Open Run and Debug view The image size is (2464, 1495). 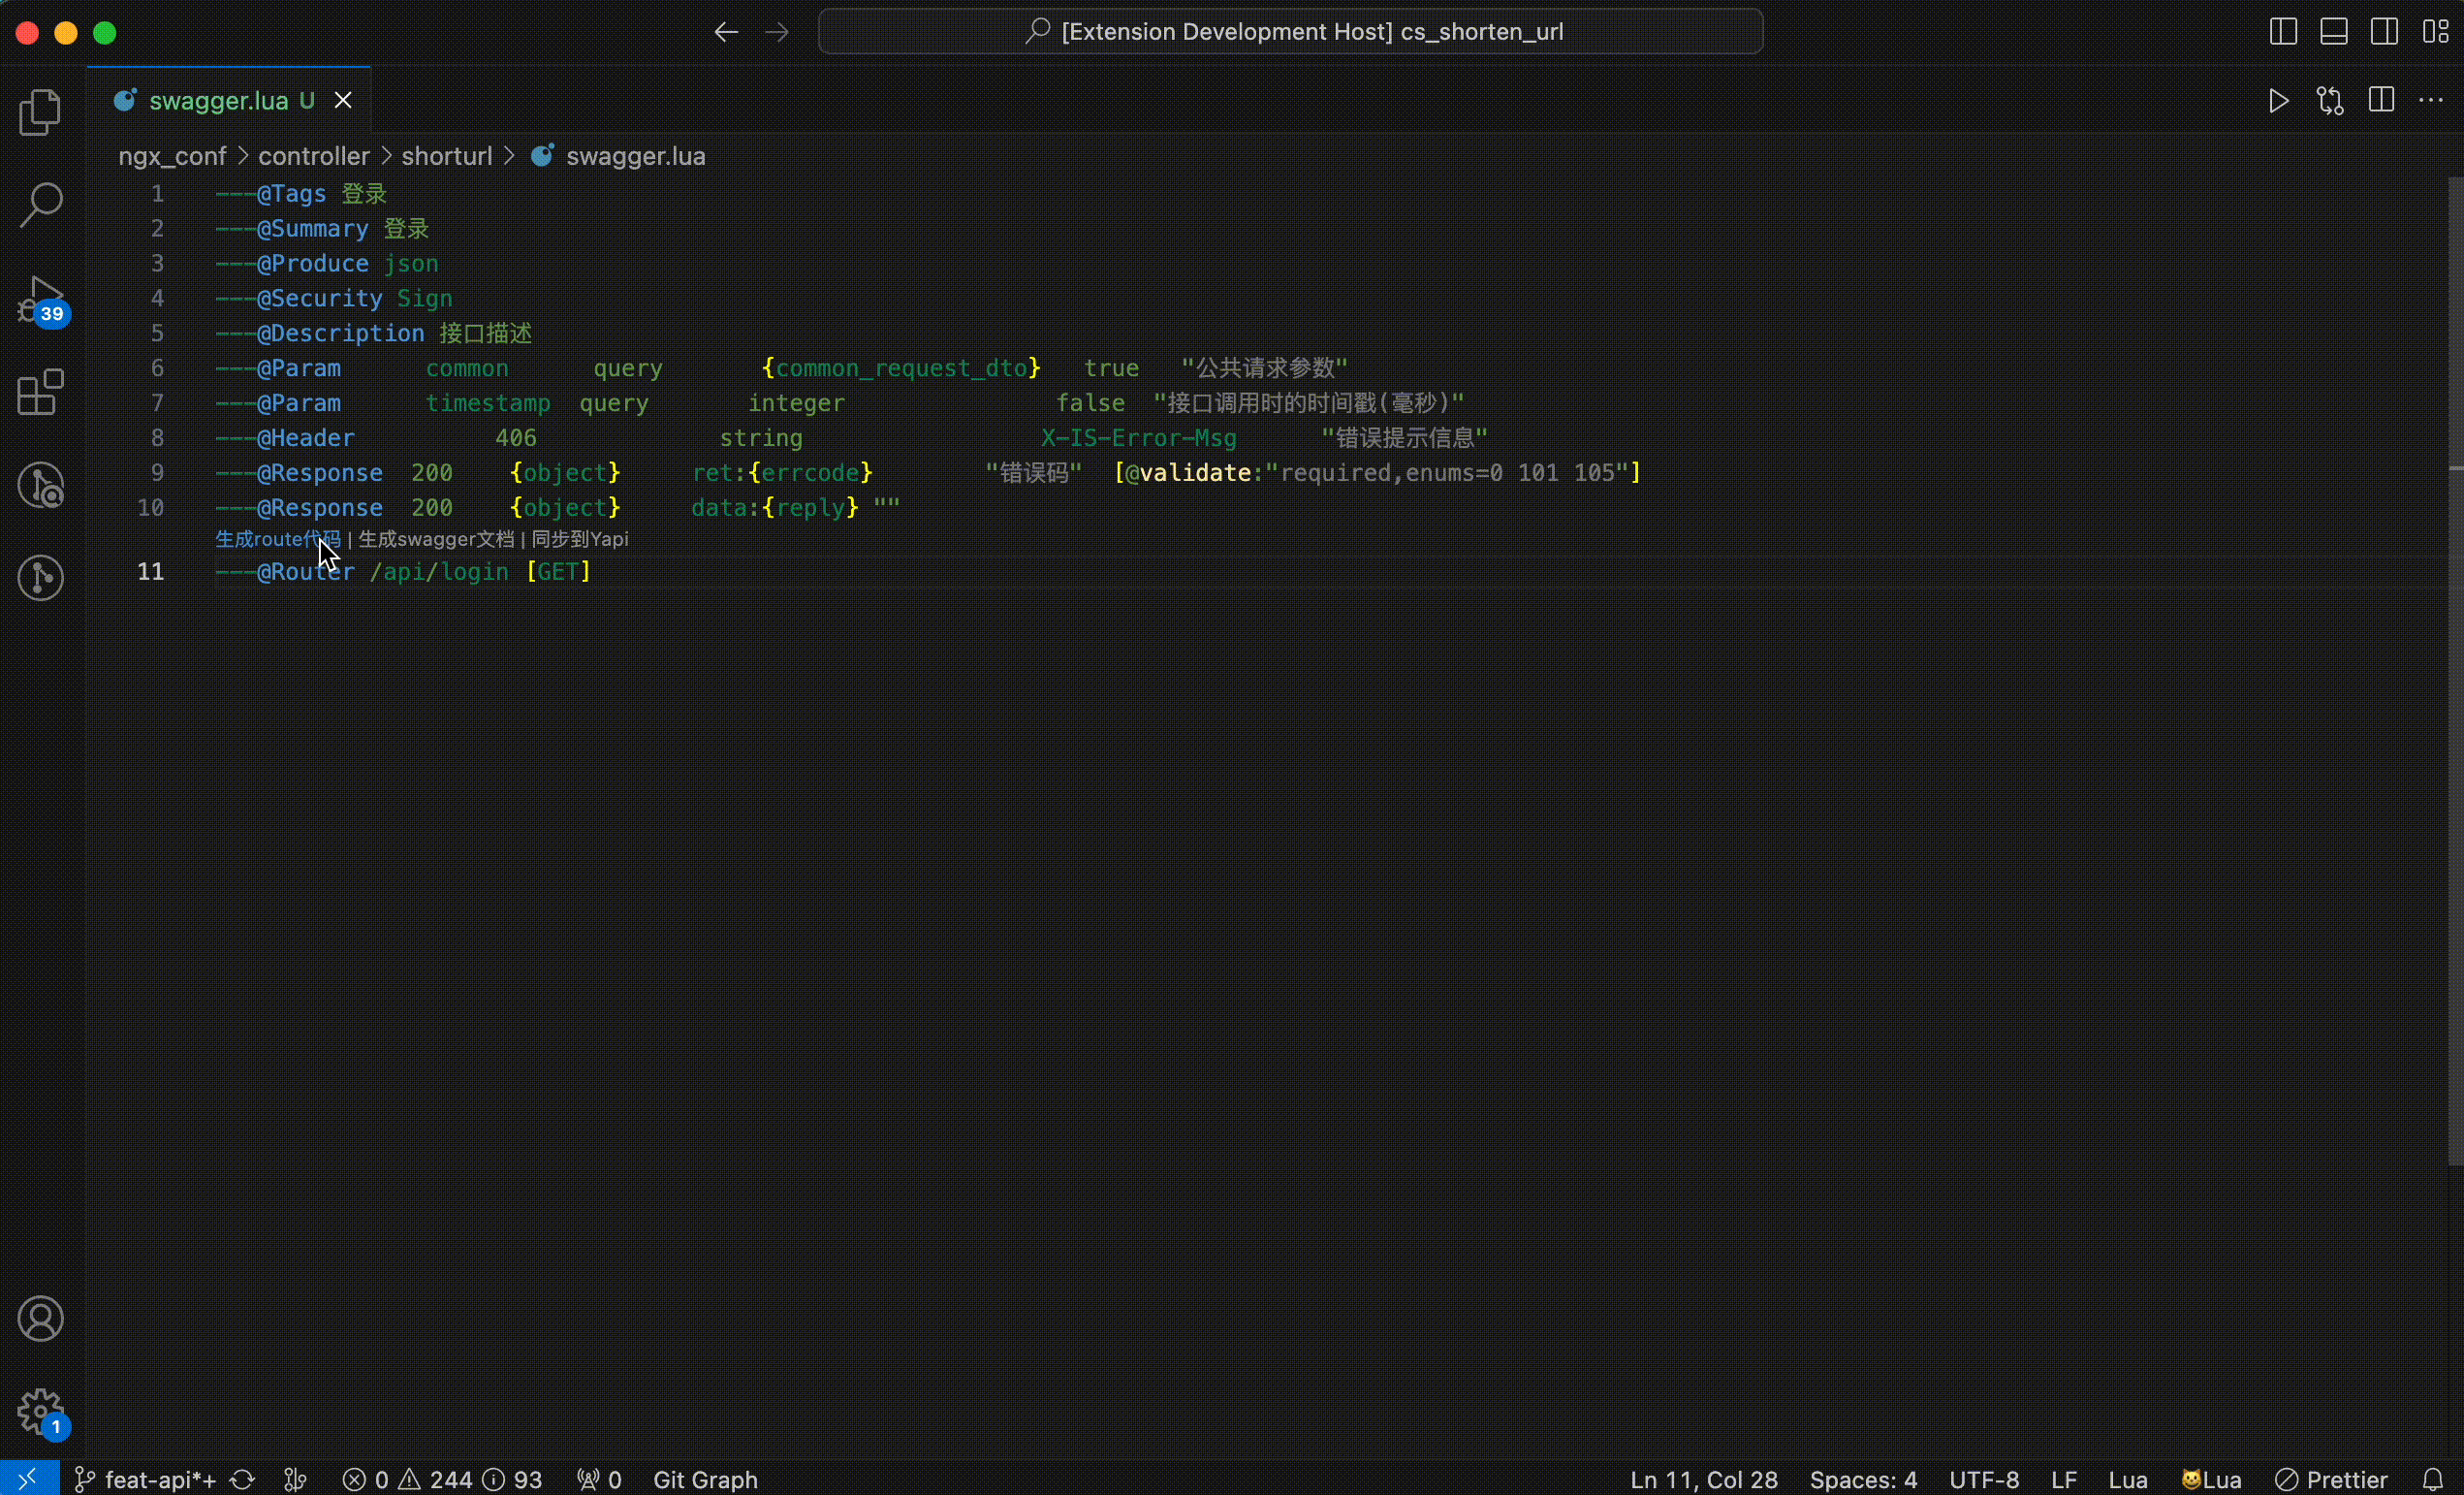[x=40, y=299]
